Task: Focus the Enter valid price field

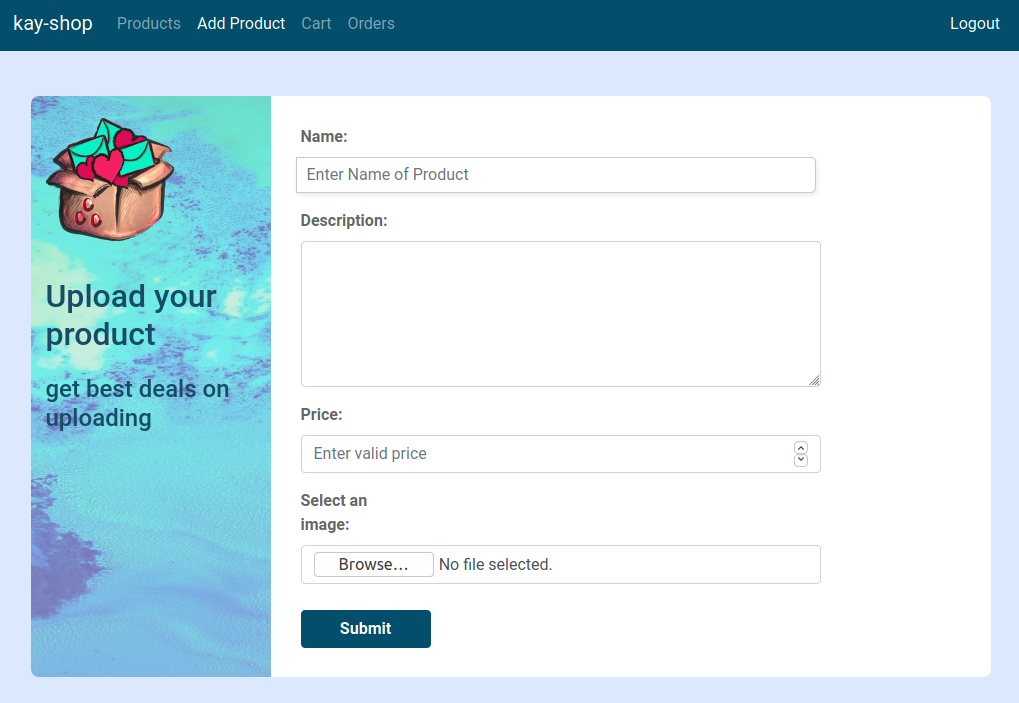Action: [x=545, y=454]
